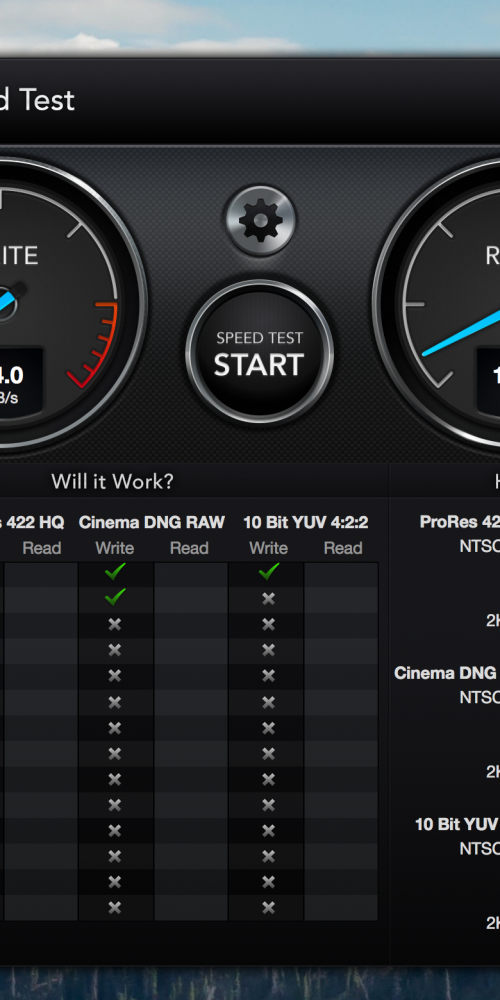Click 'NTSC' under the right panel ProRes heading
The image size is (500, 1000).
[x=480, y=547]
